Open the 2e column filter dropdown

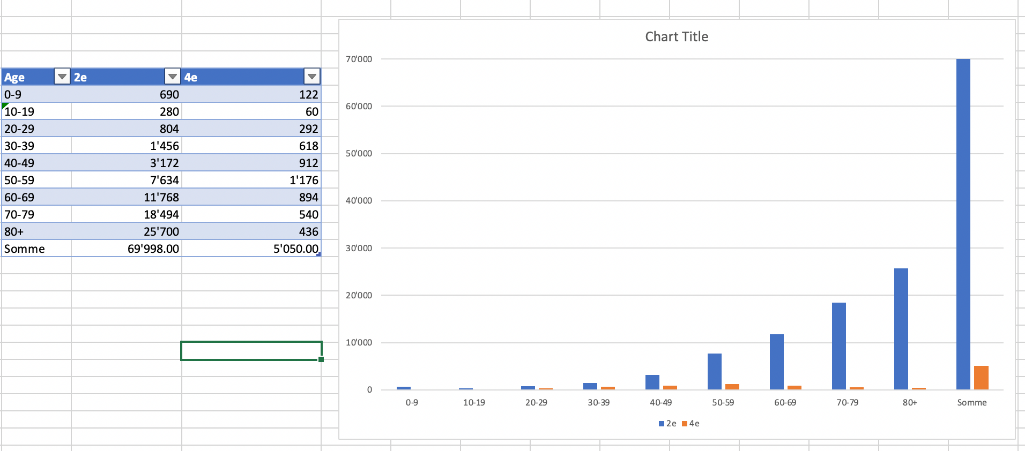(x=172, y=77)
